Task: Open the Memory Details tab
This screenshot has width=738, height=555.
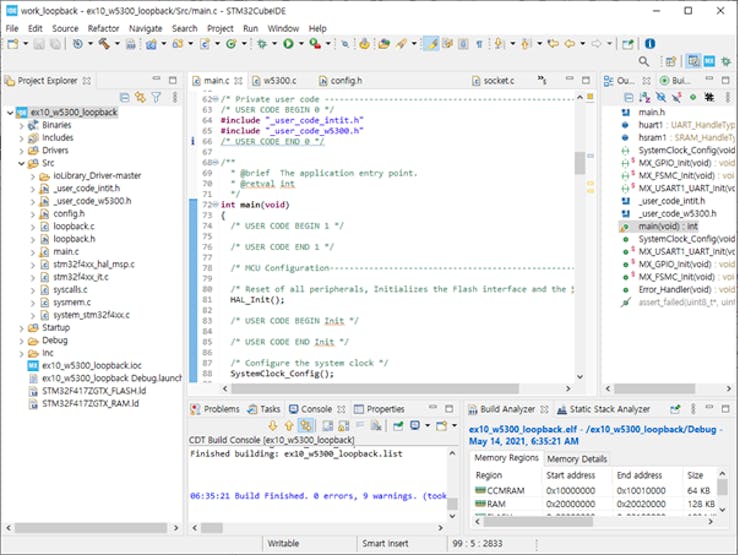Action: (x=576, y=458)
